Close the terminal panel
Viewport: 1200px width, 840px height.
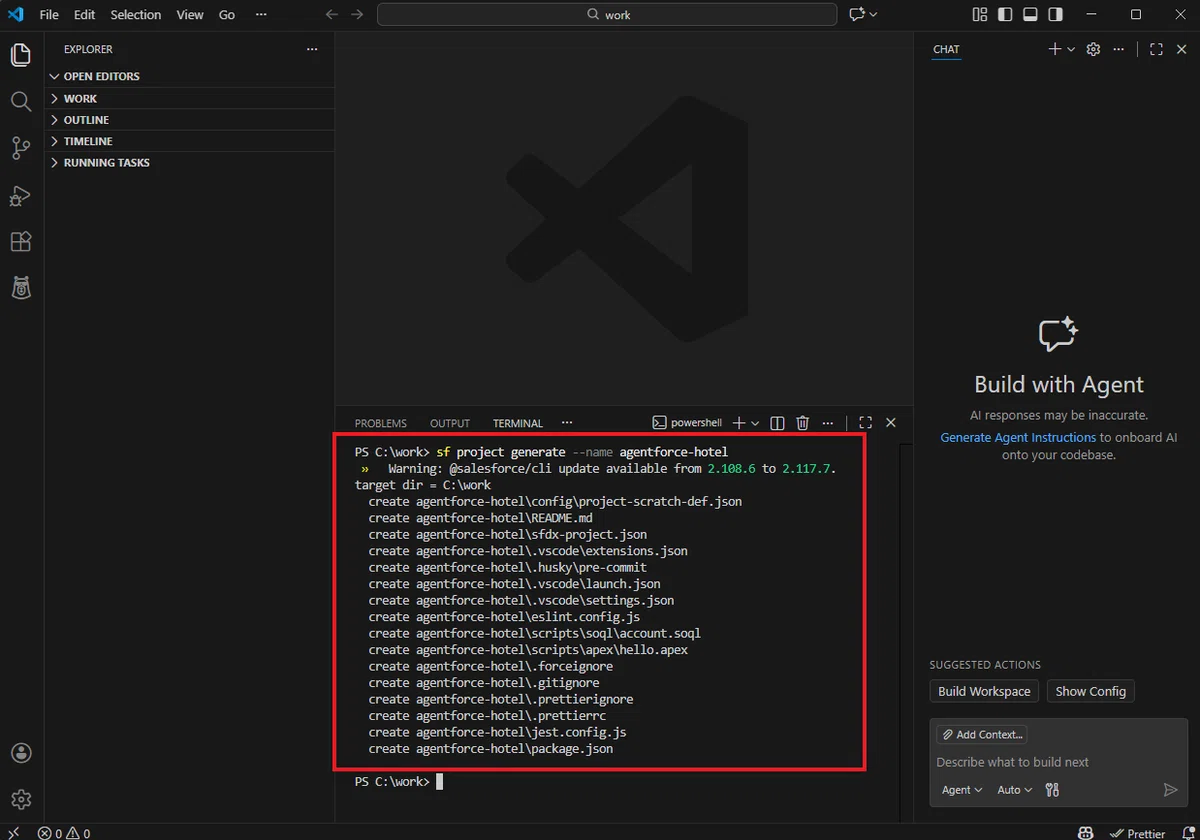click(891, 423)
